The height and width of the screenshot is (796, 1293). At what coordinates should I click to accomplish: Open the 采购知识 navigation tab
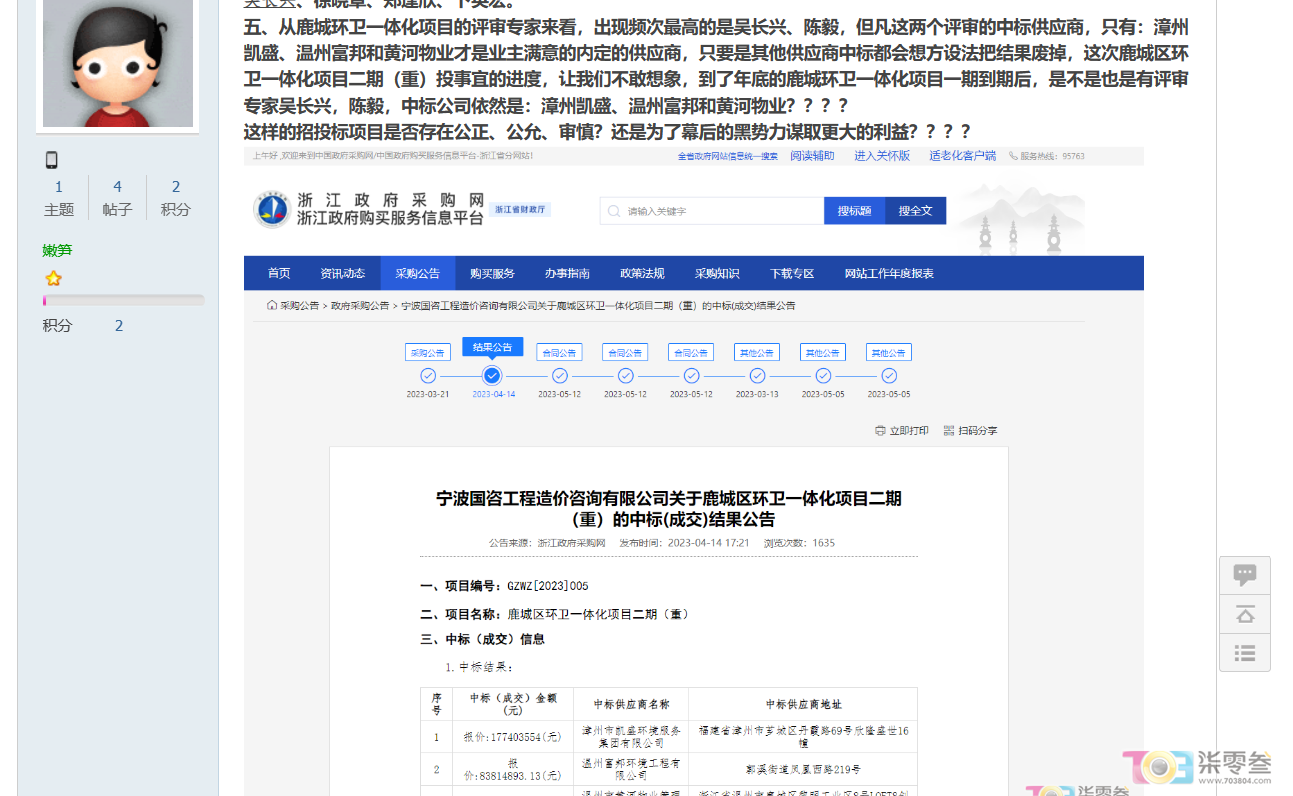click(717, 273)
